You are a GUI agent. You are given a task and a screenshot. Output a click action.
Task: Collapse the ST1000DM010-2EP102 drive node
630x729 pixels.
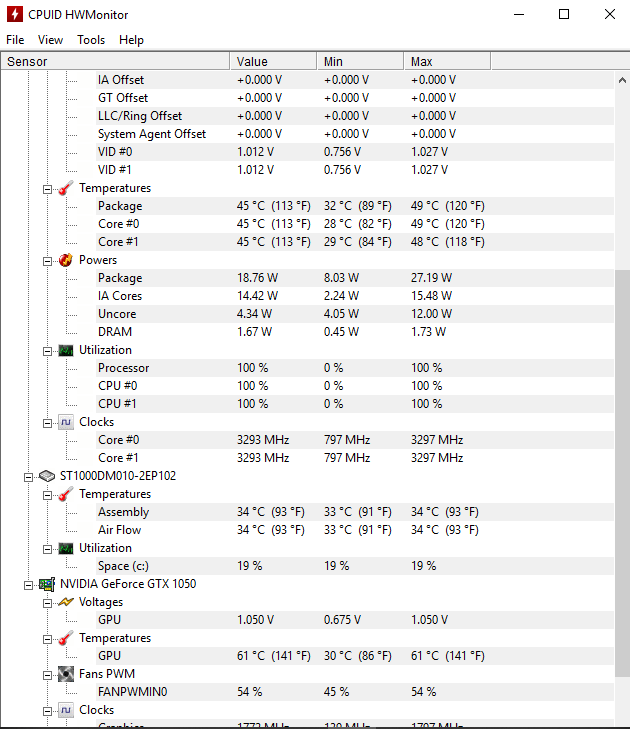[29, 476]
